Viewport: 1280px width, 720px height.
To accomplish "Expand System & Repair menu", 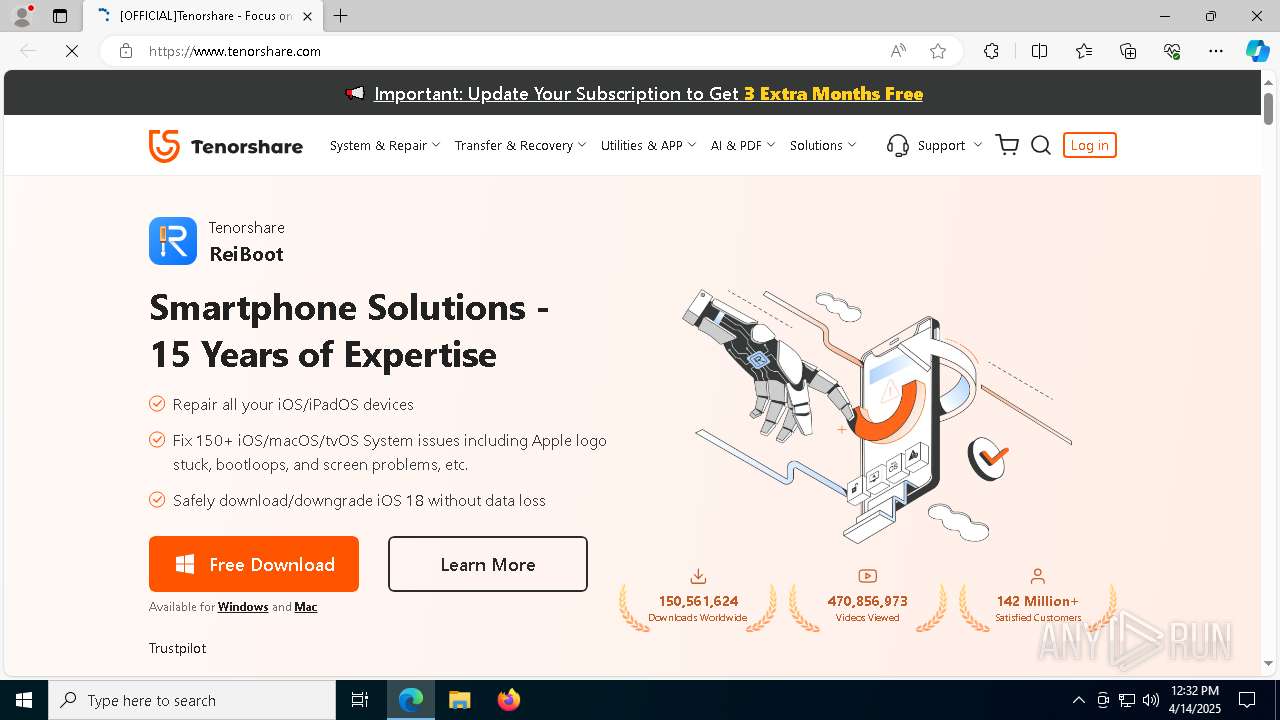I will coord(385,145).
